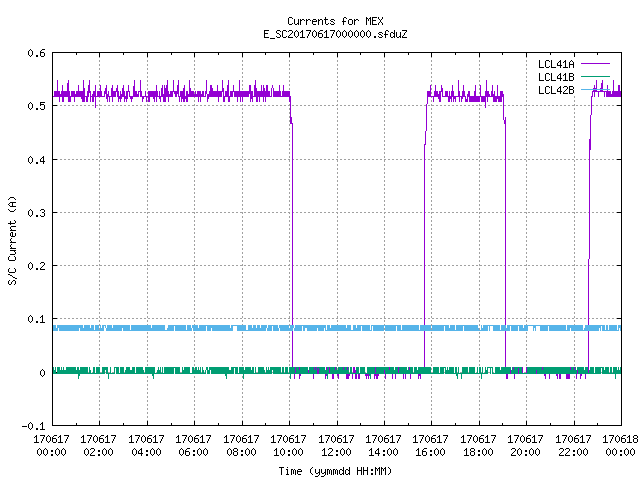
Task: Click the 170617 18:00 x-axis tick label
Action: pos(478,446)
